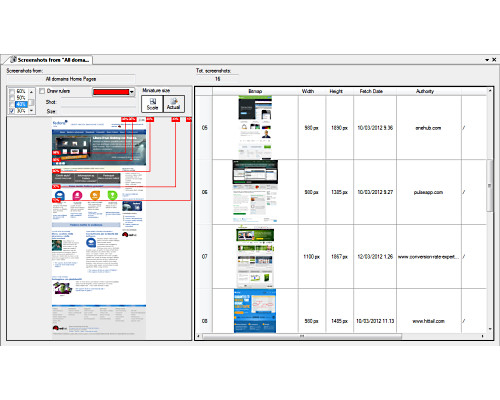Select the pulseapp.com screenshot thumbnail
The width and height of the screenshot is (500, 400).
255,192
